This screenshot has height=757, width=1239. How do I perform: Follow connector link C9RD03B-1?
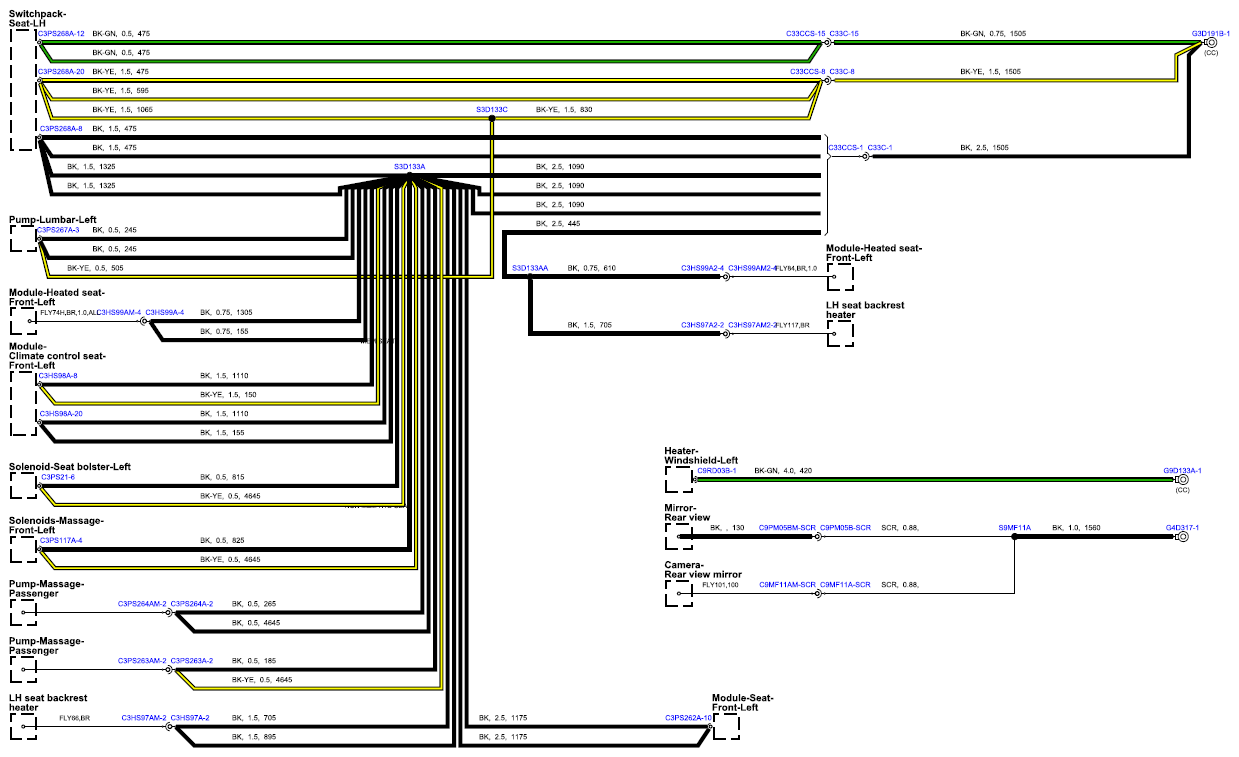click(x=717, y=470)
